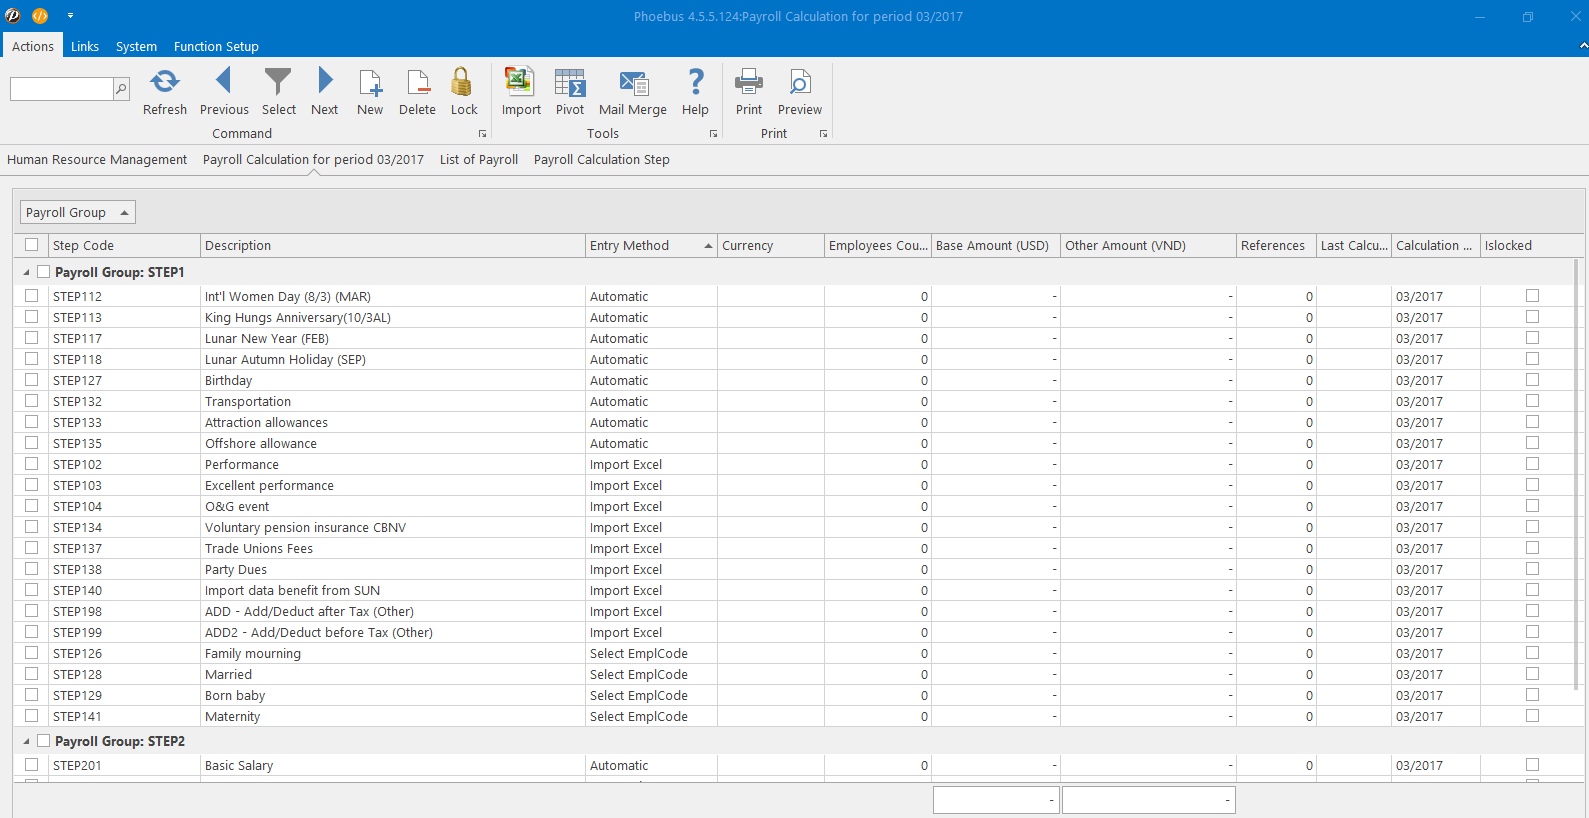Viewport: 1589px width, 818px height.
Task: Check the Payroll Group STEP1 group checkbox
Action: (43, 272)
